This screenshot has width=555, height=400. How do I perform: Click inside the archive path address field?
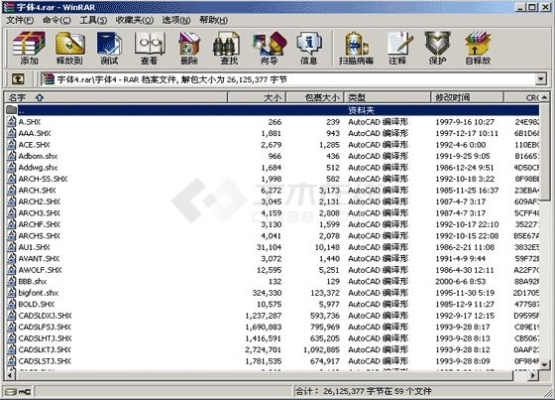pyautogui.click(x=287, y=79)
